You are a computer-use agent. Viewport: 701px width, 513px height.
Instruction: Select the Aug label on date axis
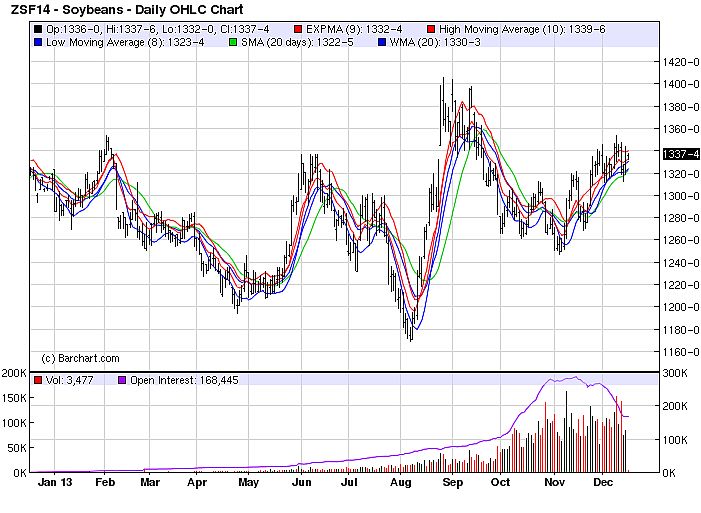pos(401,482)
